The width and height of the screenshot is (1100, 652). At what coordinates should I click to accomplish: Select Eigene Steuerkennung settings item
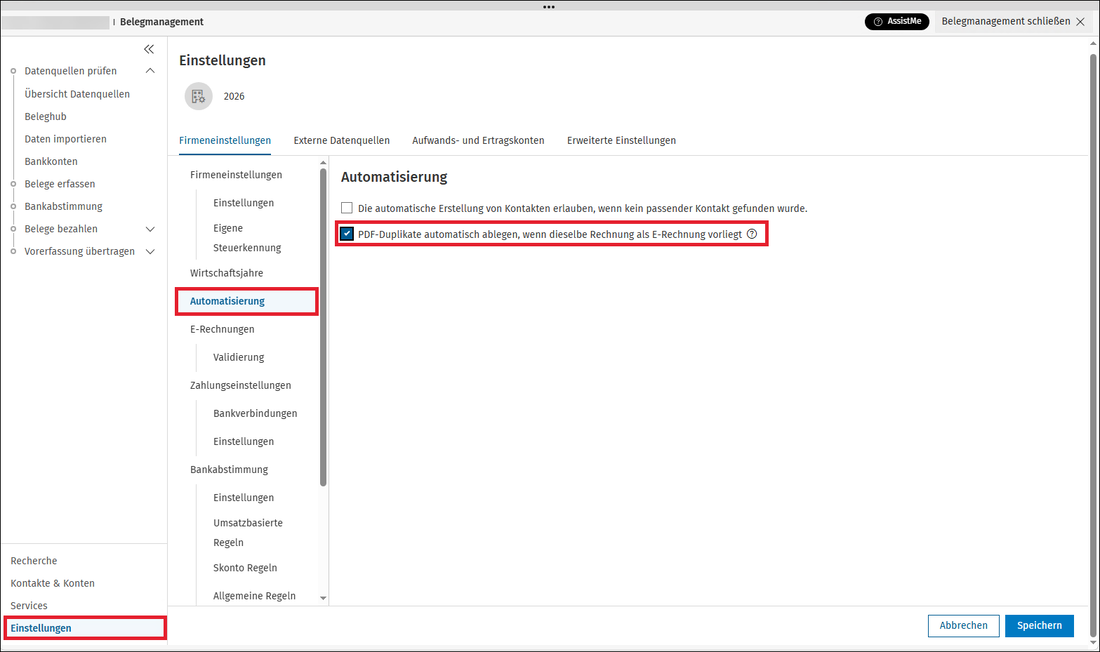(247, 238)
